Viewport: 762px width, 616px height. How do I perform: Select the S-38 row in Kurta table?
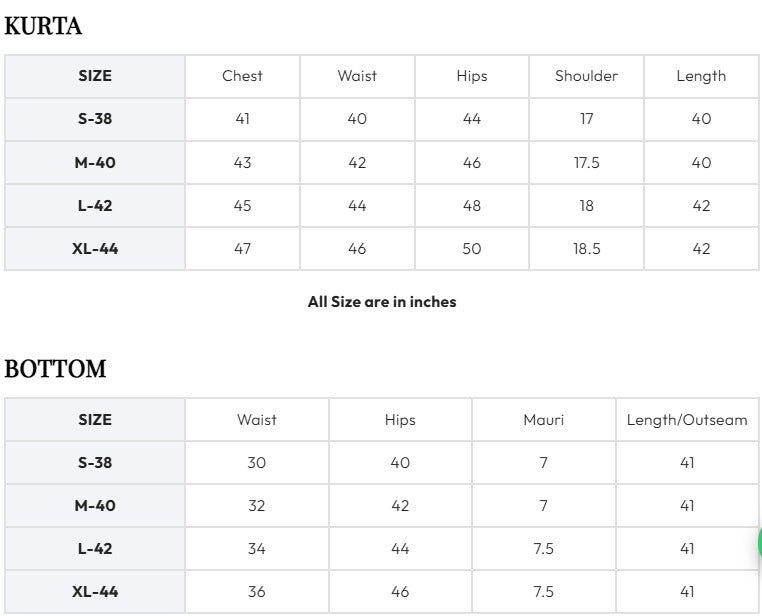(381, 119)
